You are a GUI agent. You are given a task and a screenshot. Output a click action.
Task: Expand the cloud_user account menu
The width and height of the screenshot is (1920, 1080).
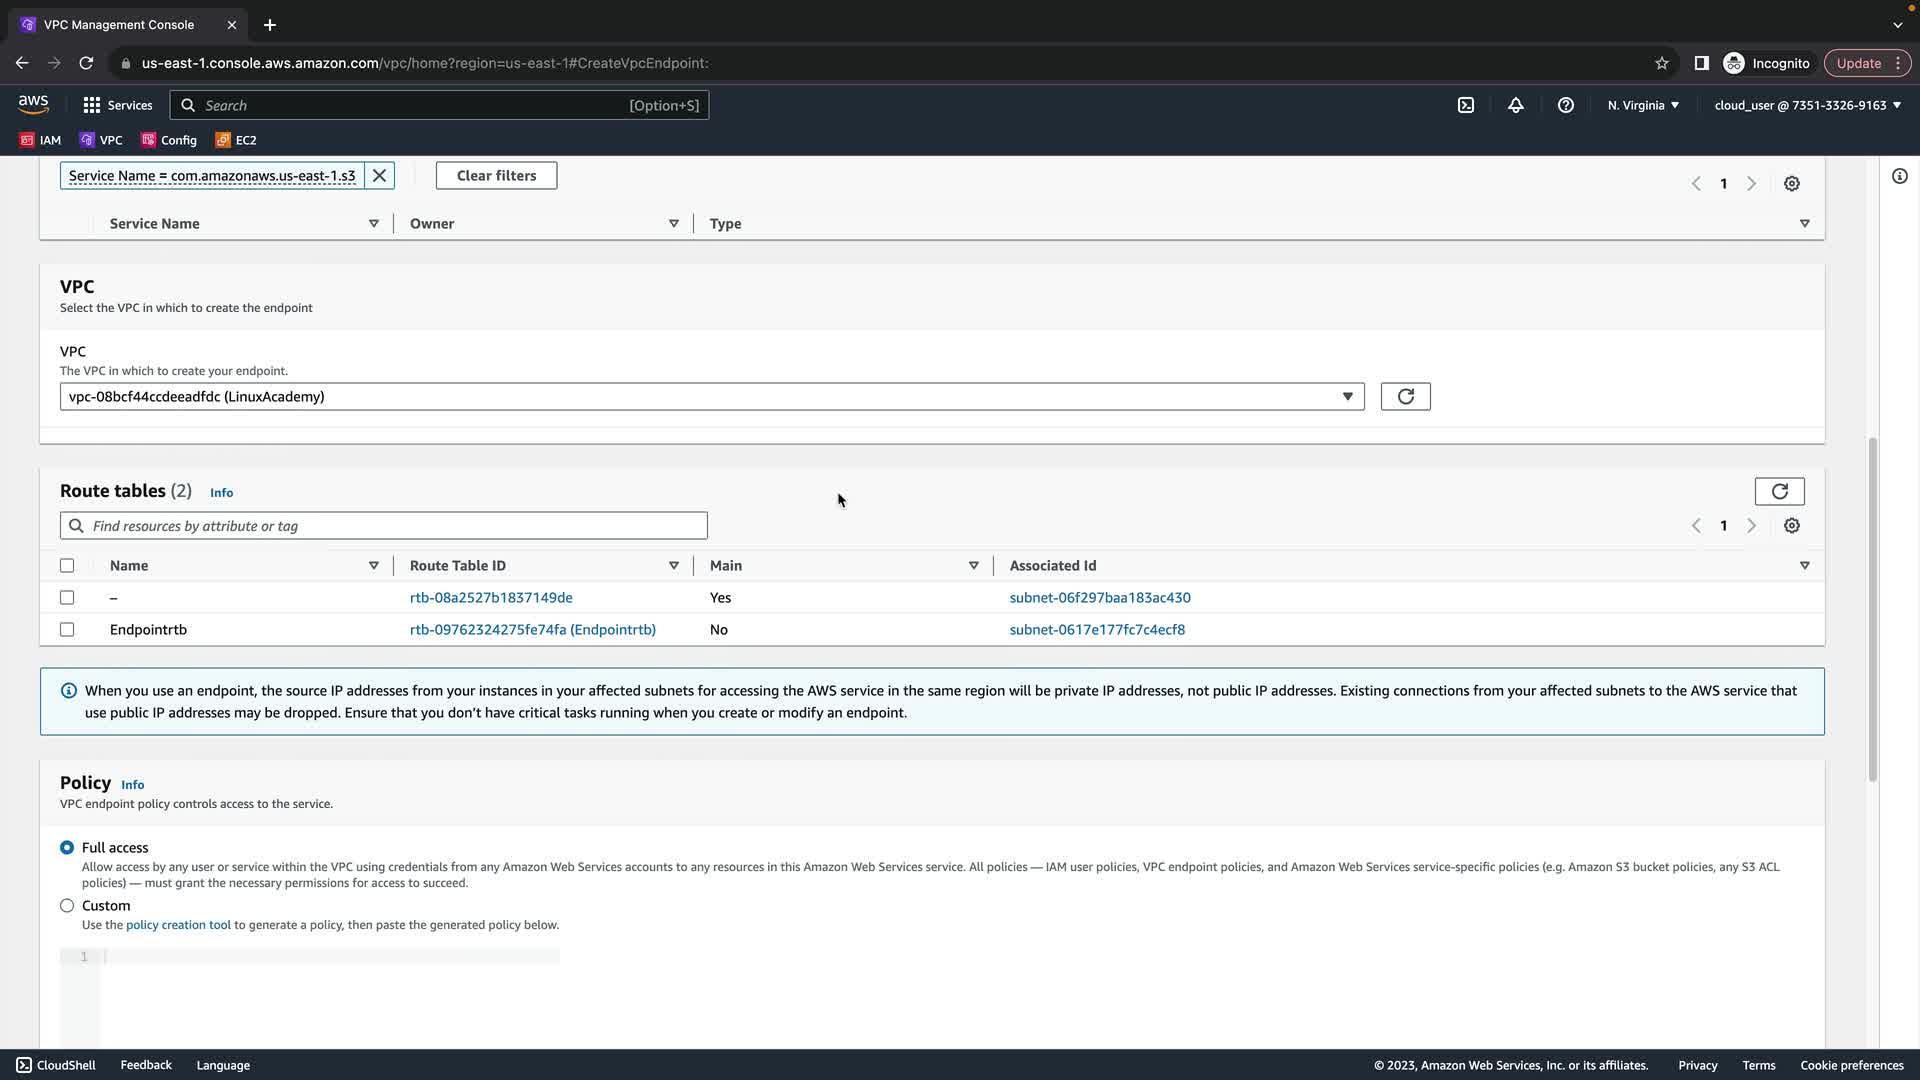1807,105
